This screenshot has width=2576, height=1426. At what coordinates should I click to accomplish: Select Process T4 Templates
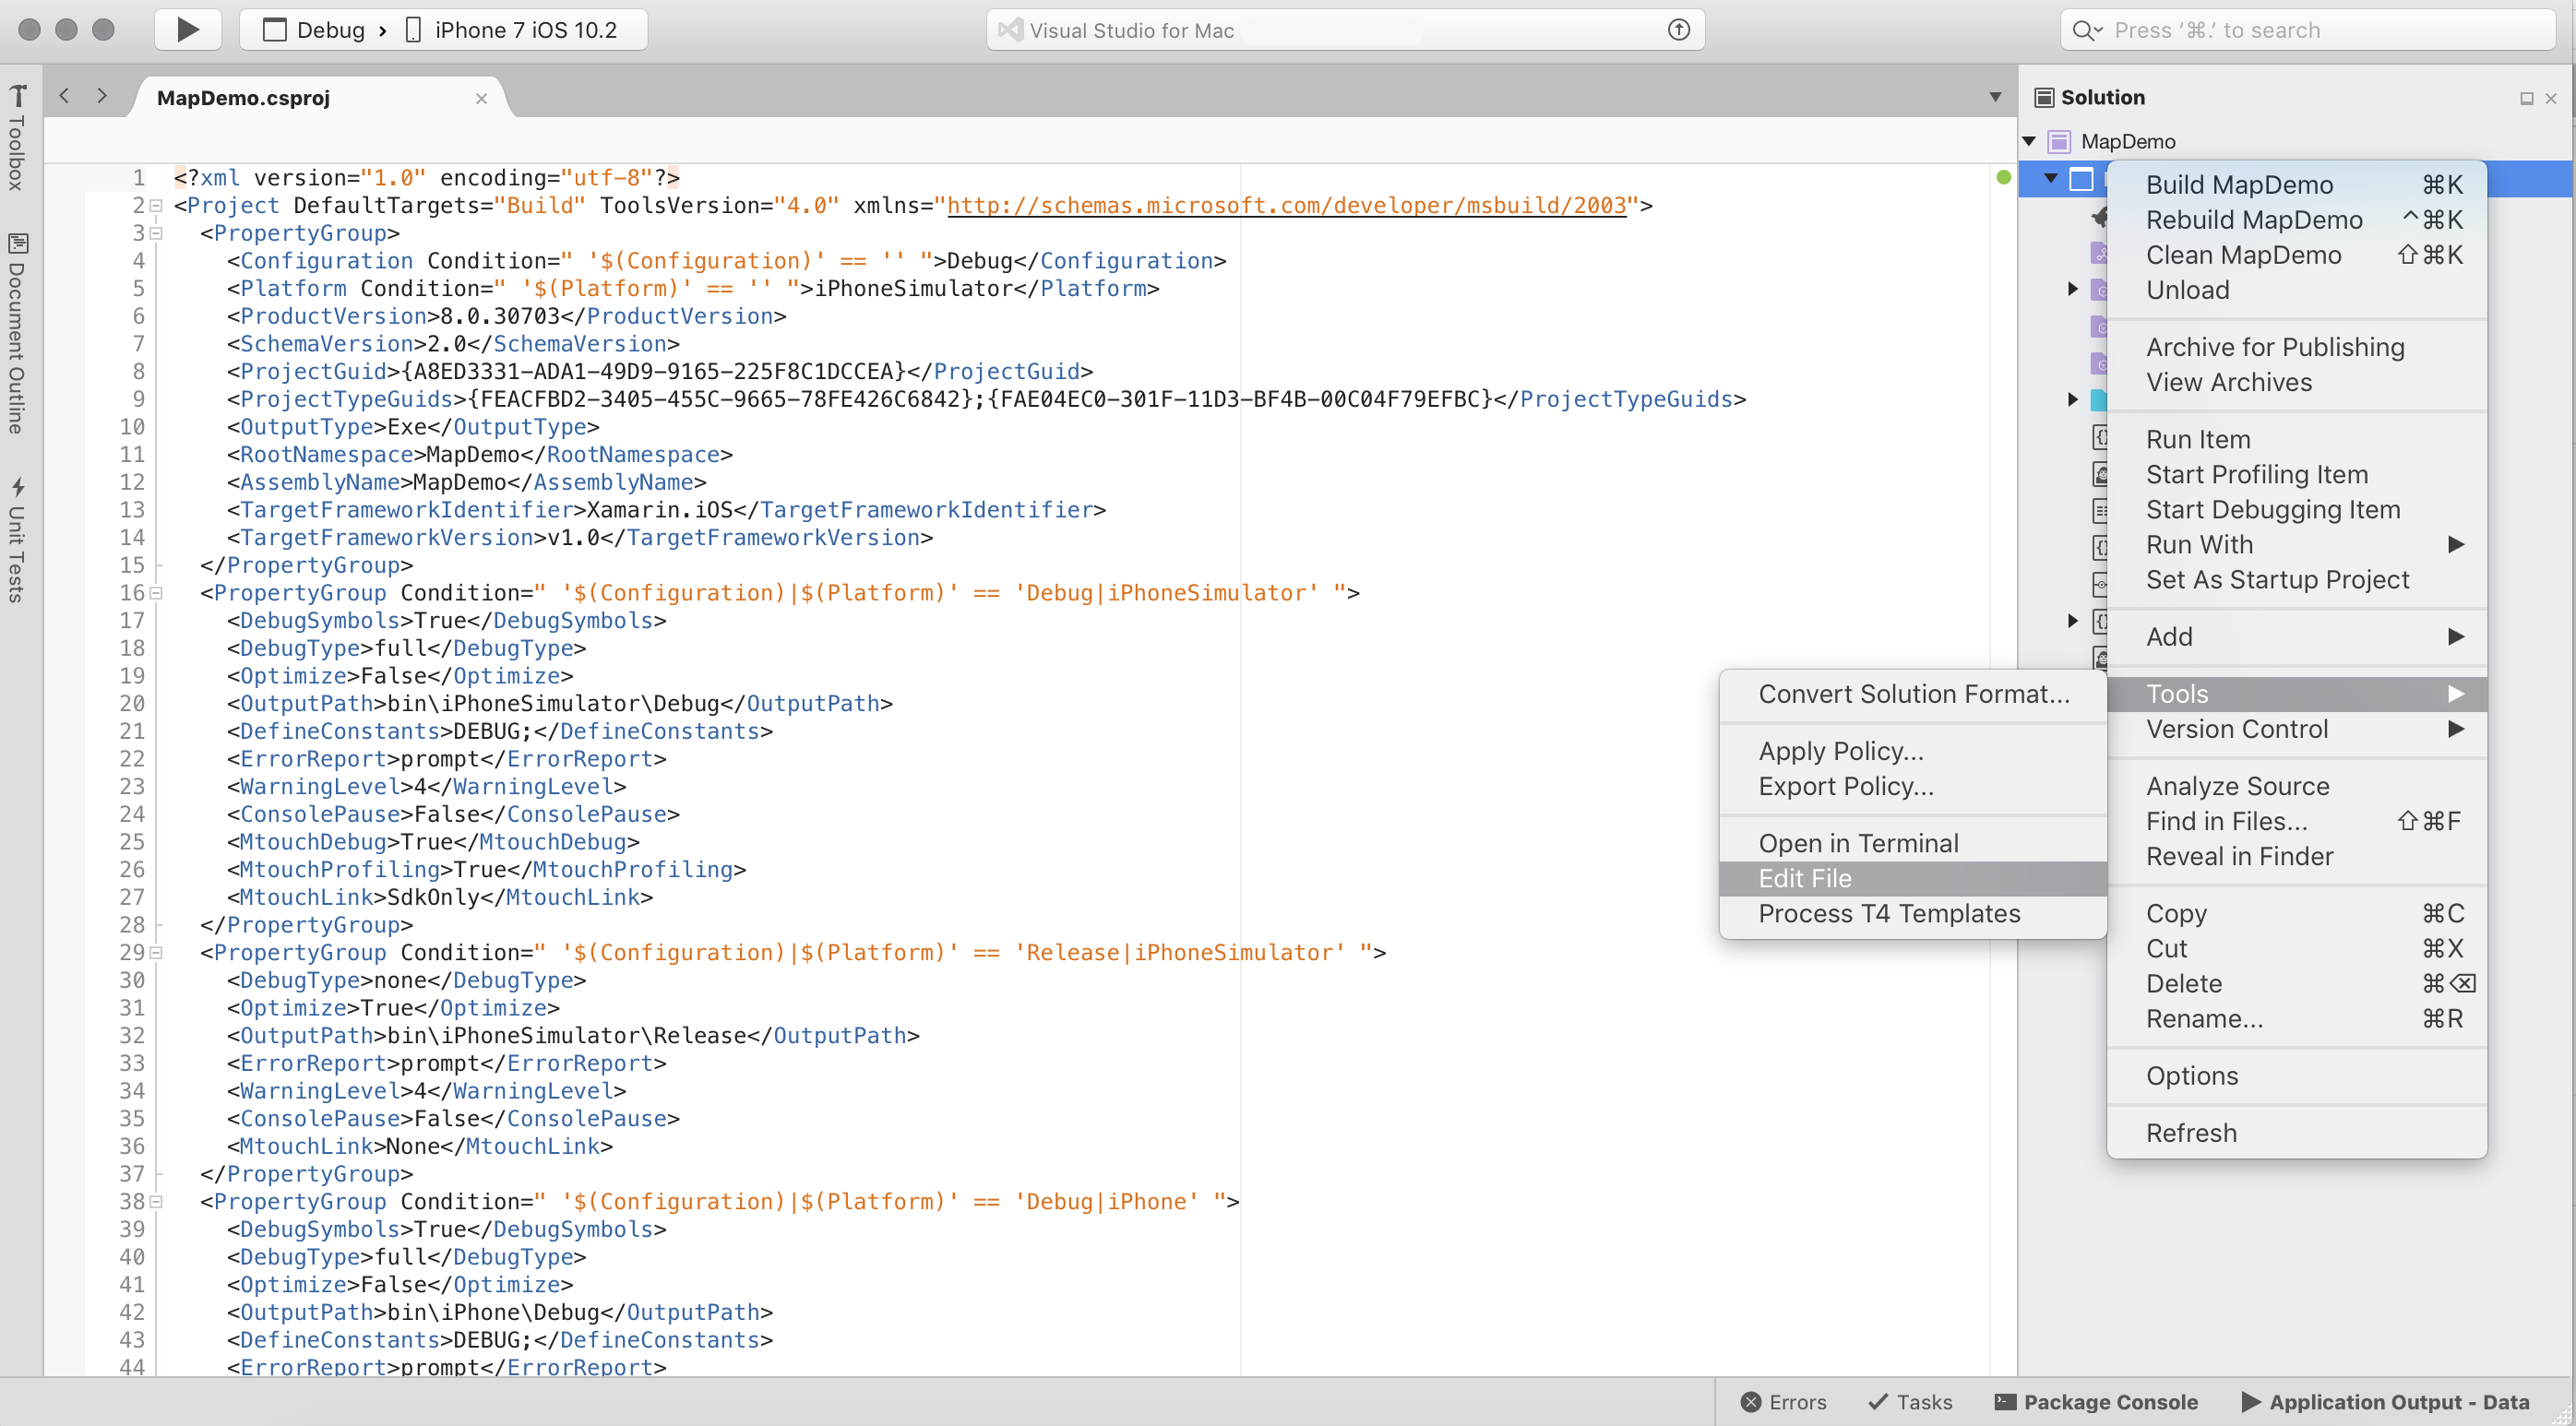[x=1913, y=912]
